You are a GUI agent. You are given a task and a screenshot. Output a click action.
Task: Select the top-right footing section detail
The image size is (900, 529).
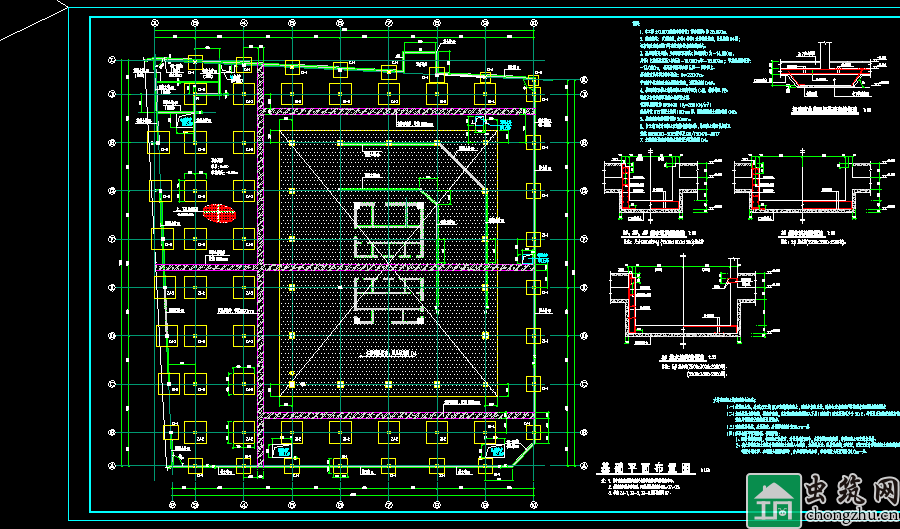[822, 74]
